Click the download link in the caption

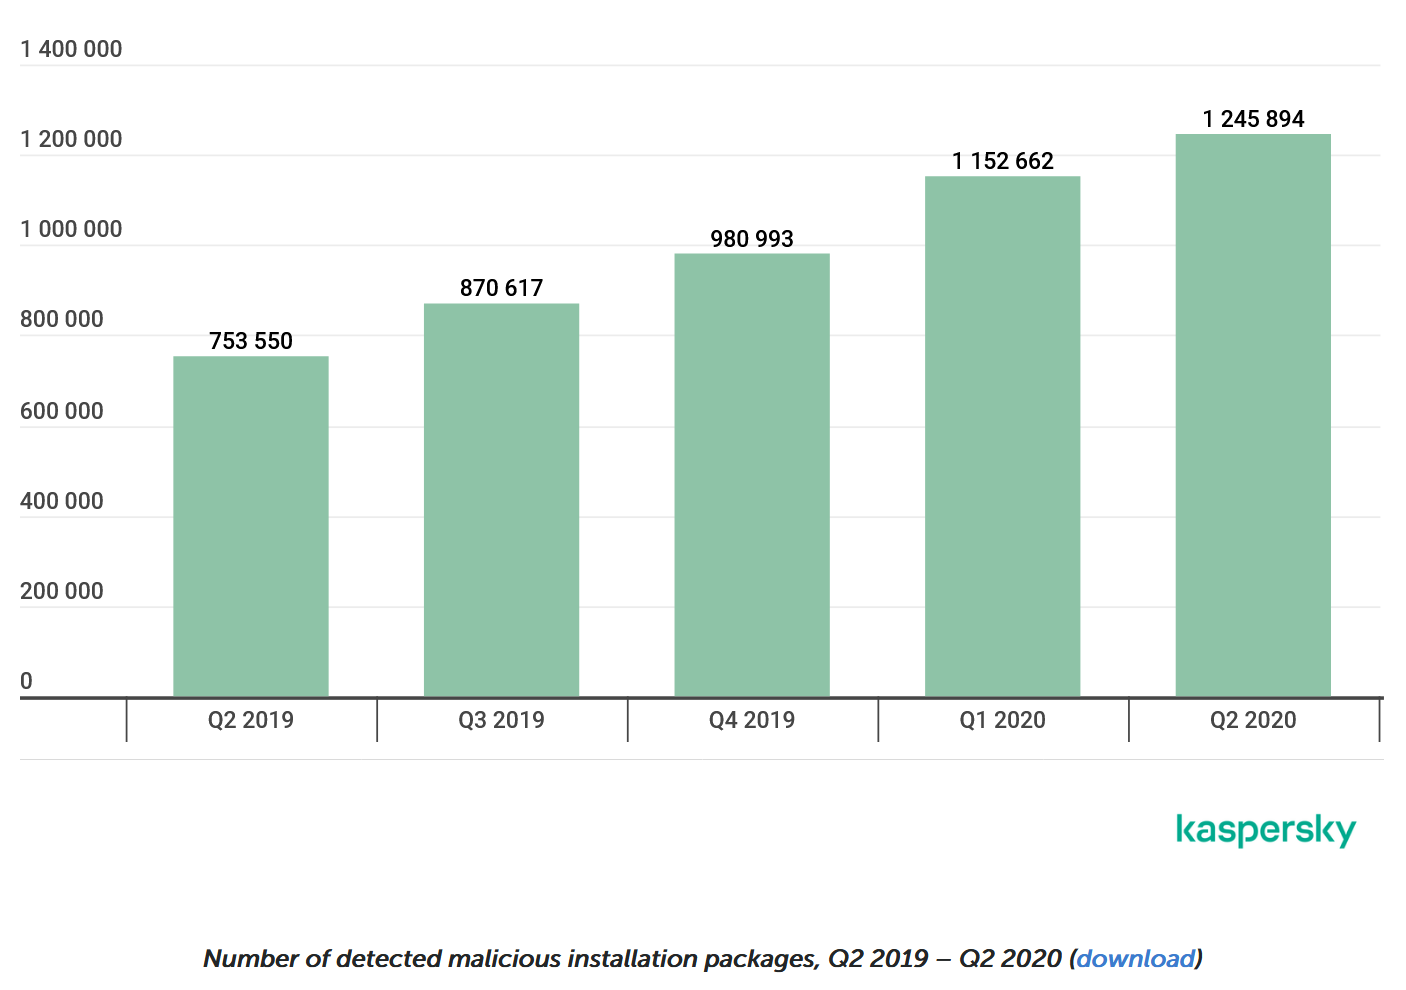(1136, 959)
